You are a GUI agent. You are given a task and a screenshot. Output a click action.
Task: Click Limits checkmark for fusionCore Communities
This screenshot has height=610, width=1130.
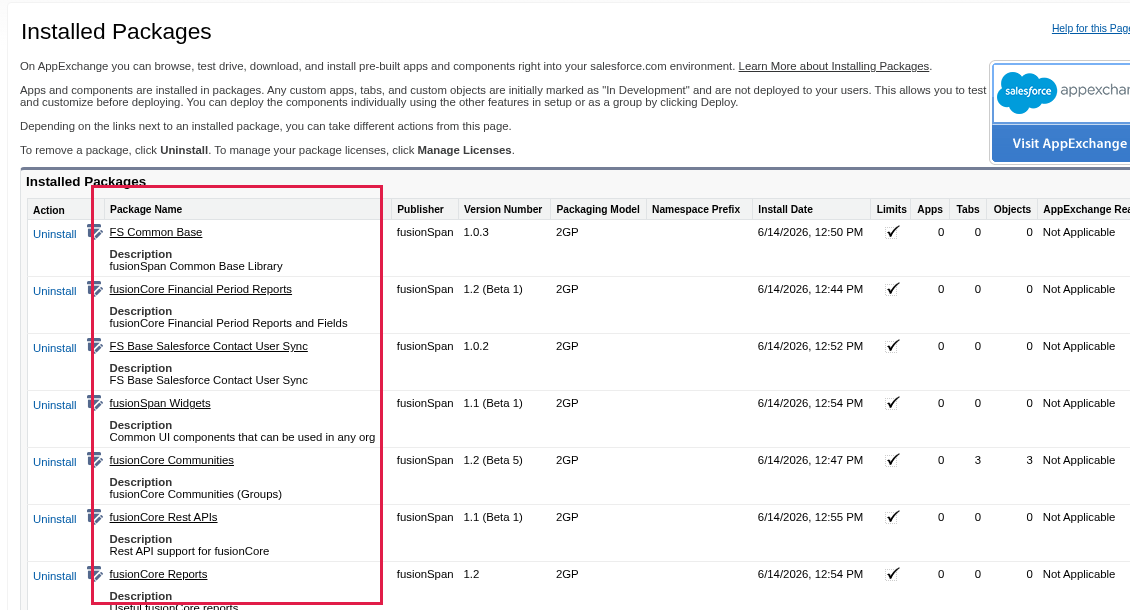click(892, 460)
